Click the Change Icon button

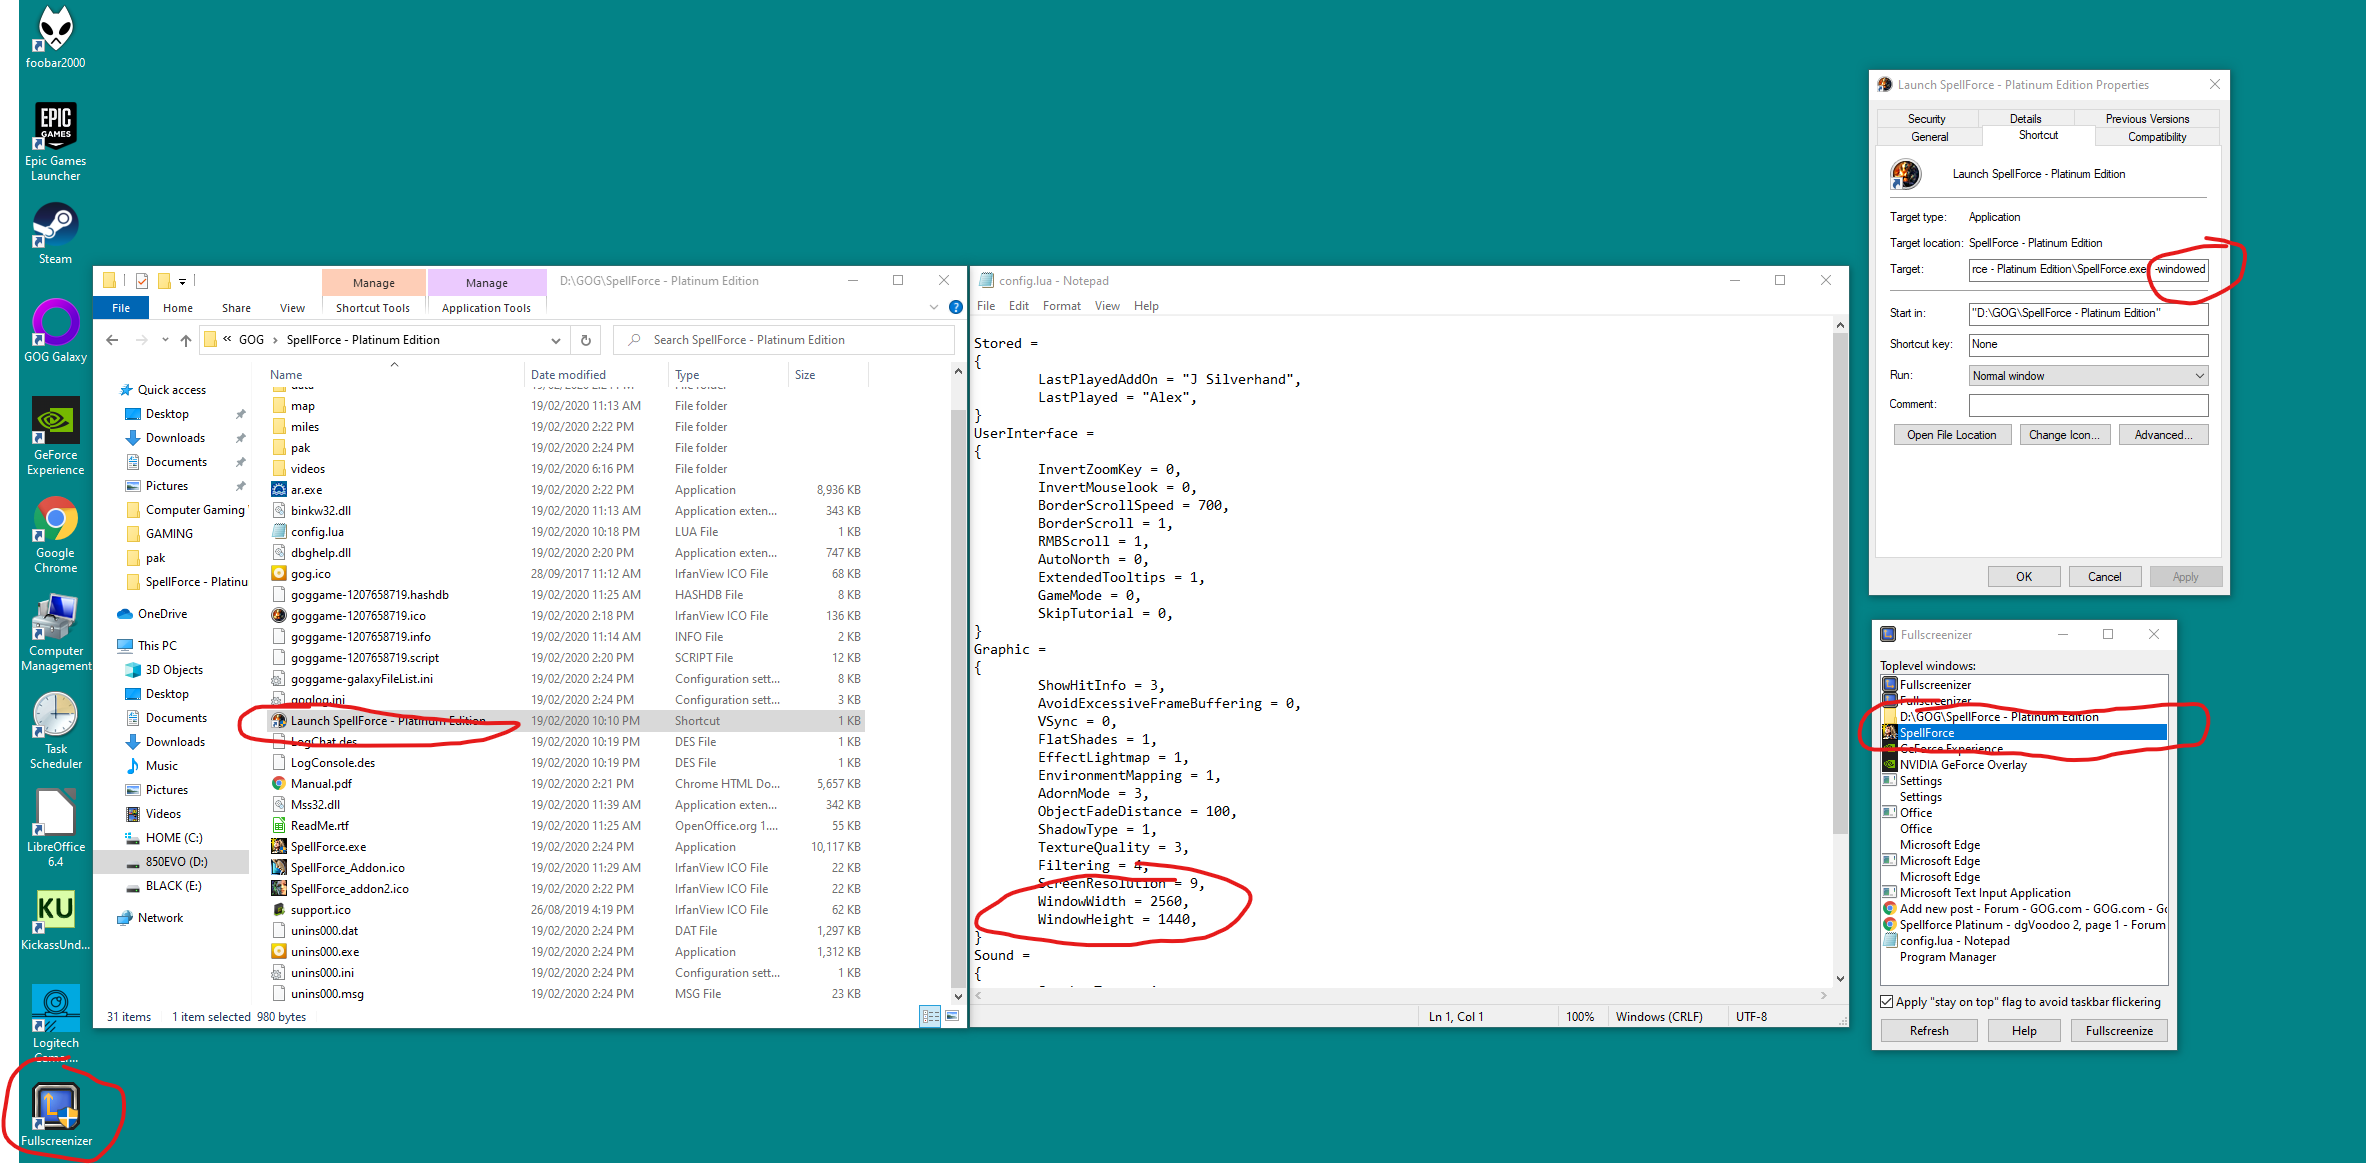click(2064, 435)
